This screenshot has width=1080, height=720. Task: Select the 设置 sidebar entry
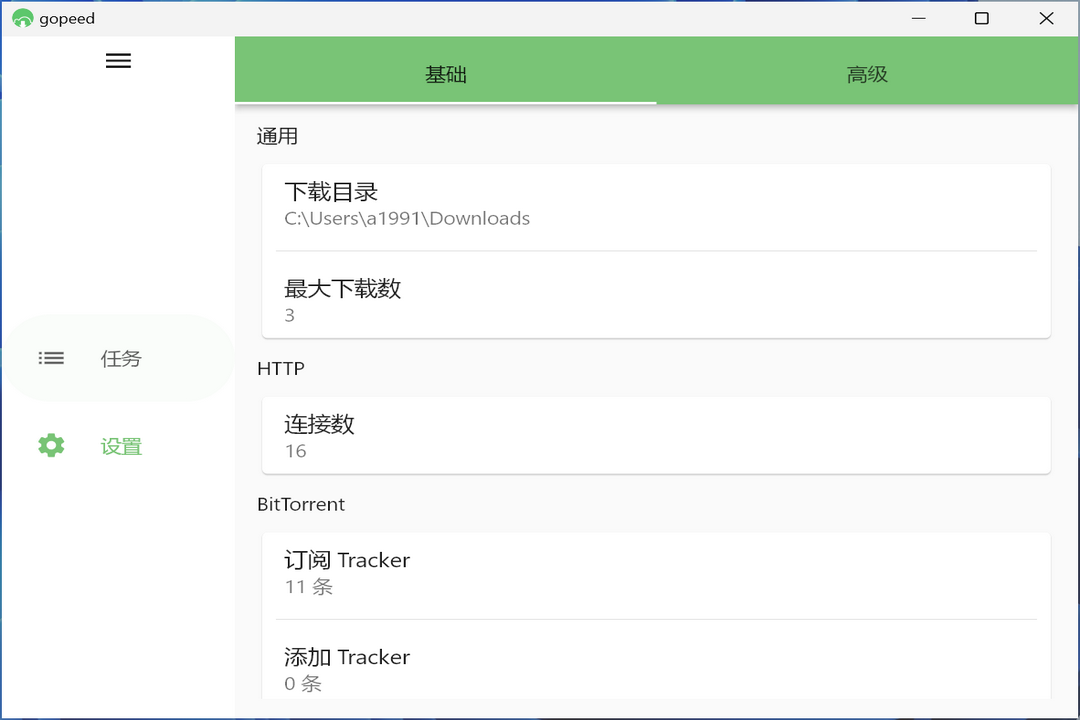[121, 446]
